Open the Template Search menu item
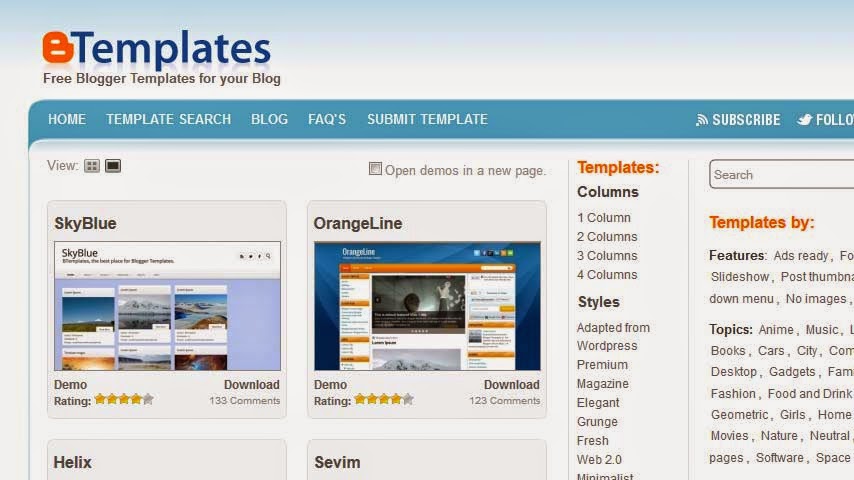This screenshot has width=854, height=480. click(168, 119)
